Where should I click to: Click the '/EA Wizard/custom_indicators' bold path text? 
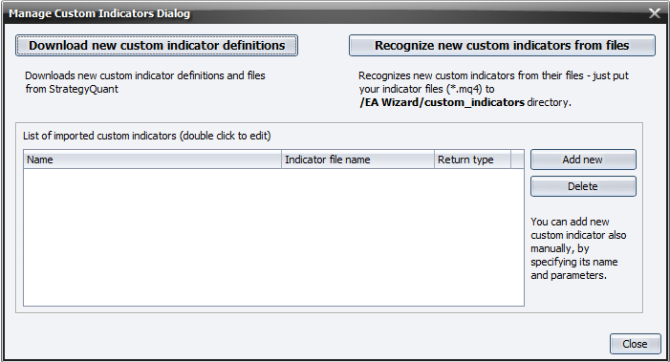[442, 103]
